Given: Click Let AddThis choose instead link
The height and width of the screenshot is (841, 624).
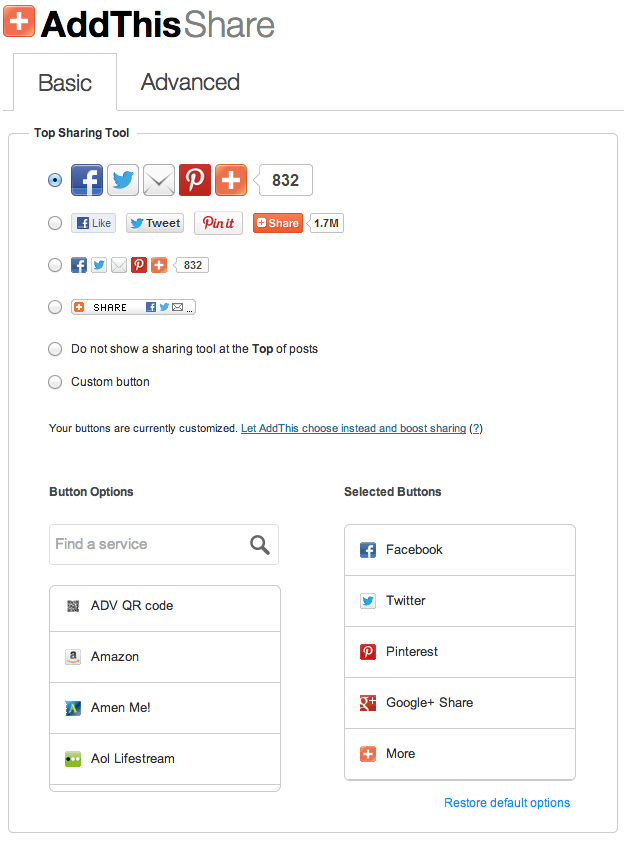Looking at the screenshot, I should 354,428.
